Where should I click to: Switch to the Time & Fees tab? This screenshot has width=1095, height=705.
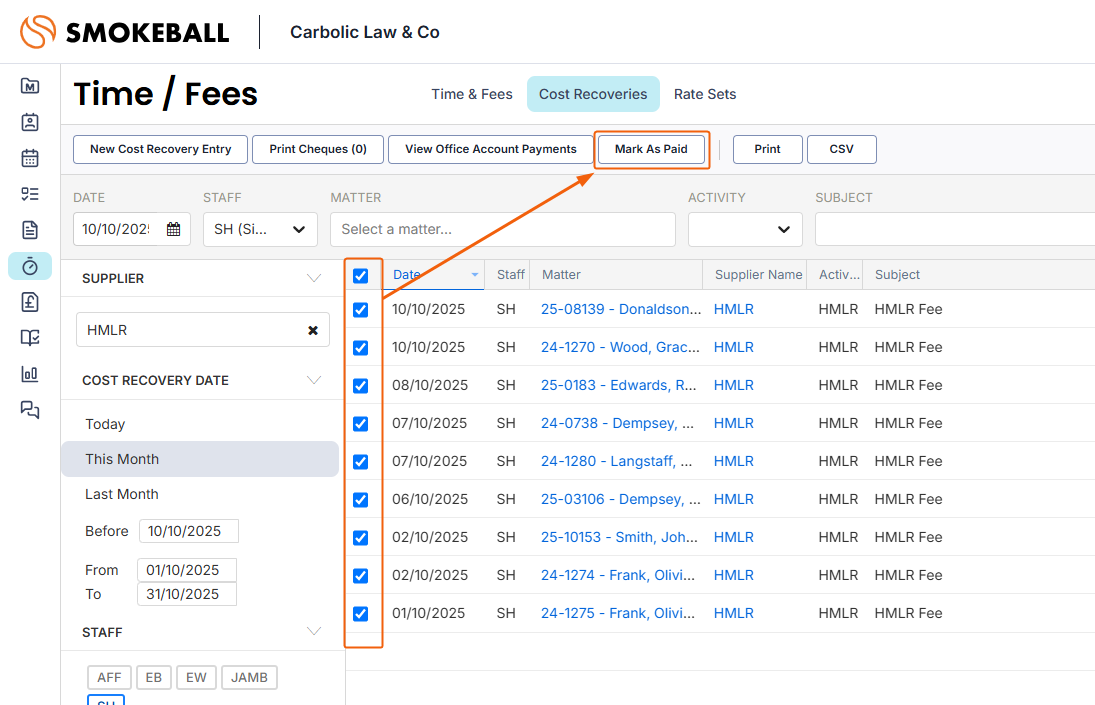472,94
